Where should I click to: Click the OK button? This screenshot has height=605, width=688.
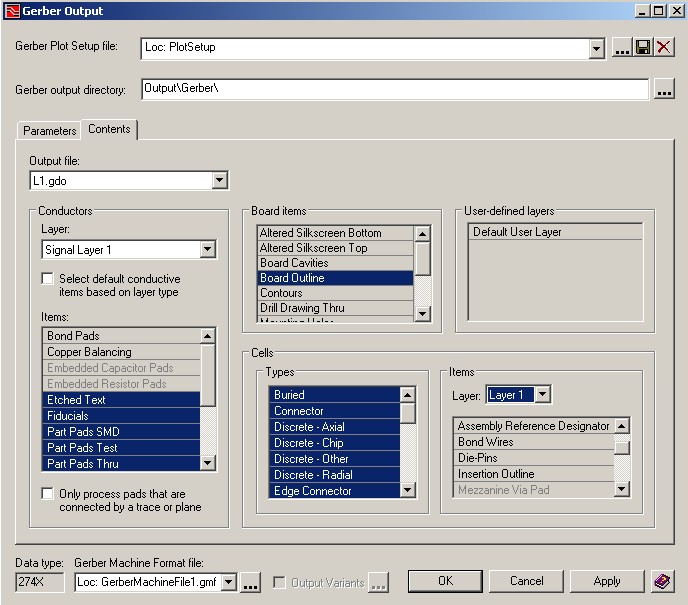click(445, 581)
